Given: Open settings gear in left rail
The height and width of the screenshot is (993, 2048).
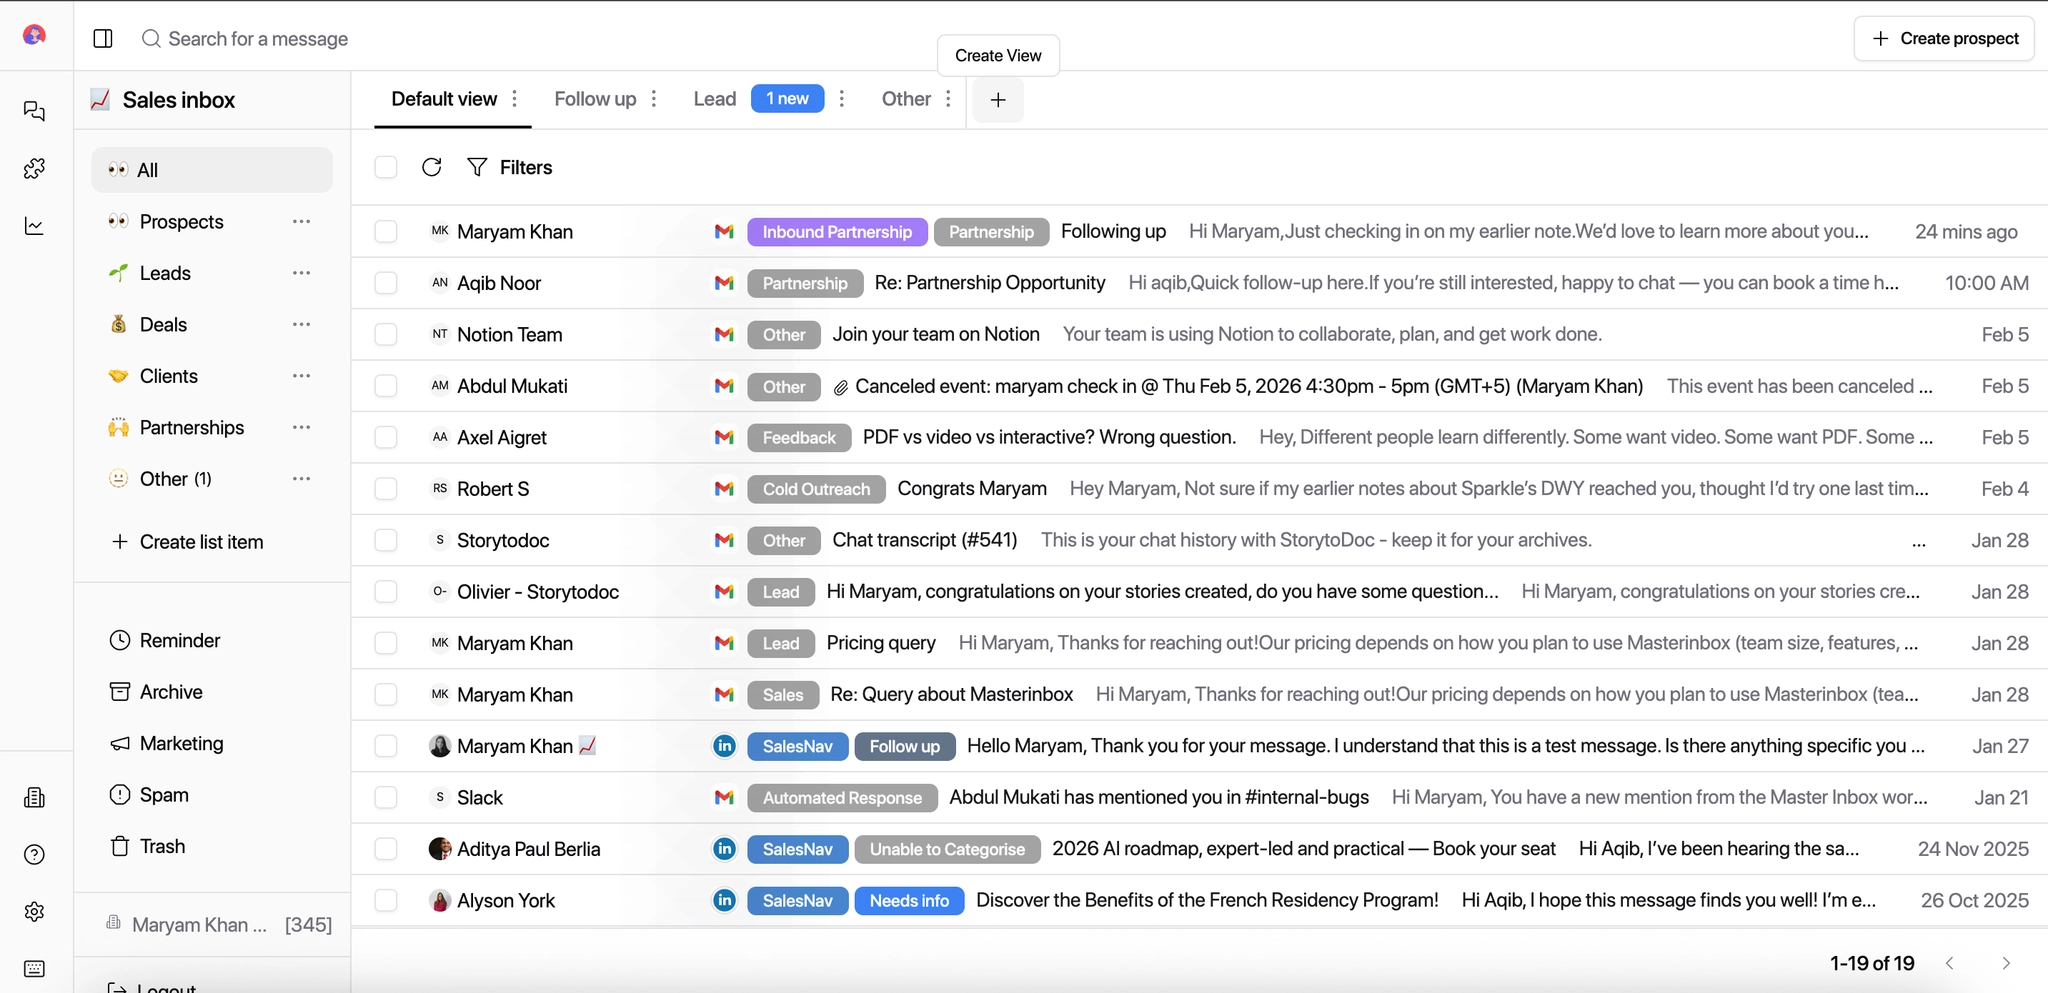Looking at the screenshot, I should pos(34,911).
